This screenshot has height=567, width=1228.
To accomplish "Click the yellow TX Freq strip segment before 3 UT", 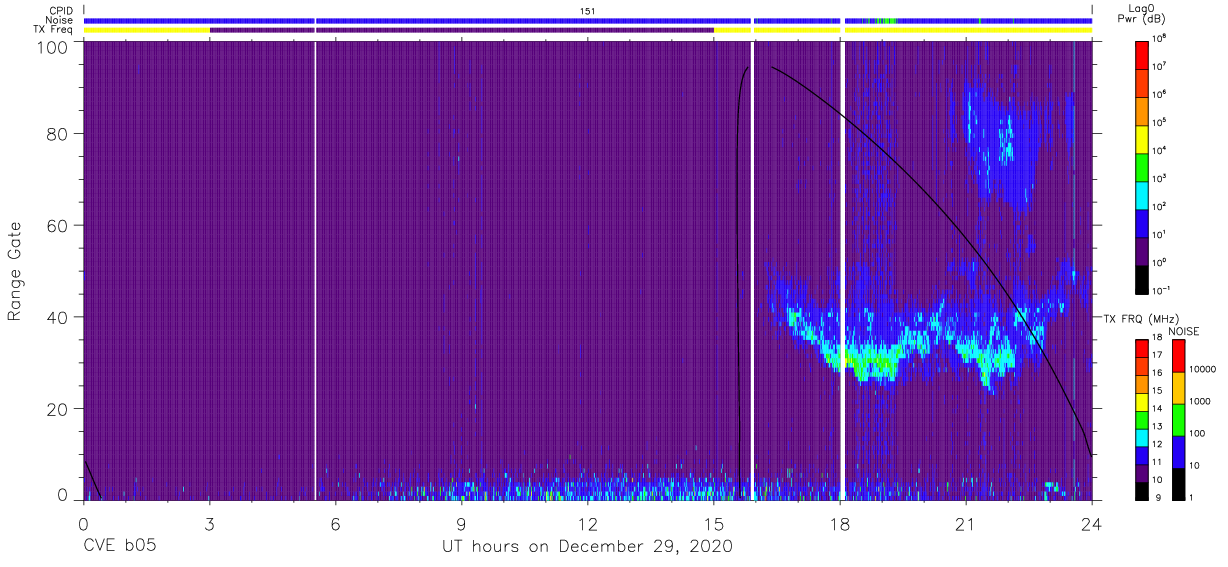I will click(x=146, y=30).
